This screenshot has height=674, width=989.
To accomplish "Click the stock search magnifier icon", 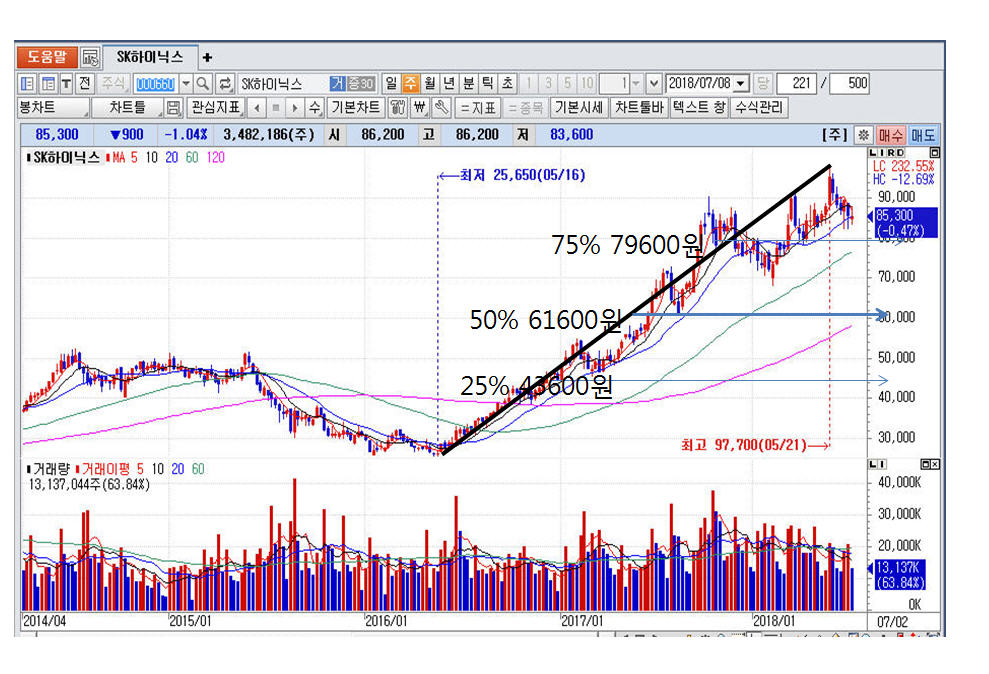I will tap(202, 84).
